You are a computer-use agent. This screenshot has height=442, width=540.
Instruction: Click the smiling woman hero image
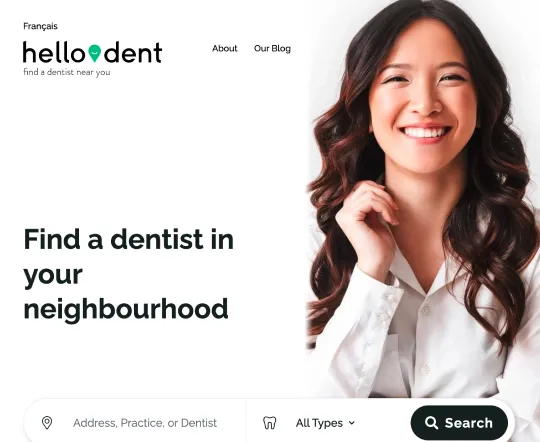coord(423,199)
